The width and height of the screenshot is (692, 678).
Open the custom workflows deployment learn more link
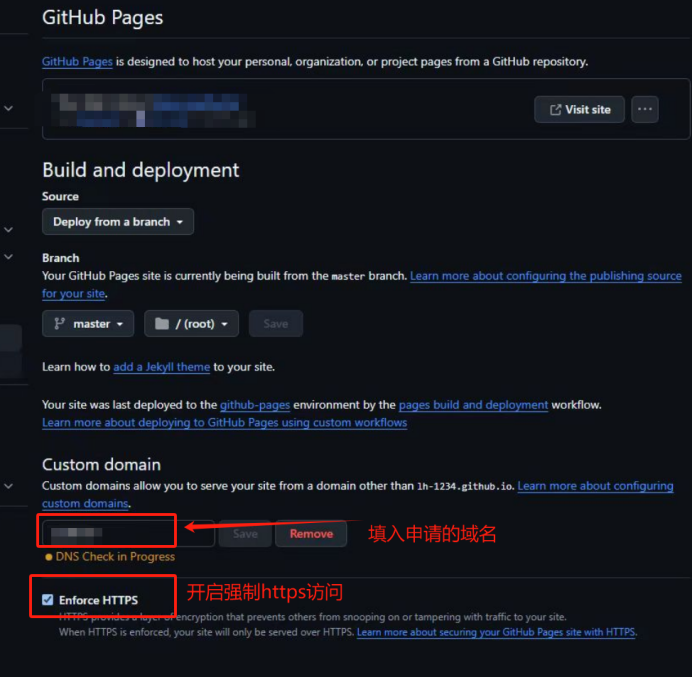pyautogui.click(x=225, y=423)
